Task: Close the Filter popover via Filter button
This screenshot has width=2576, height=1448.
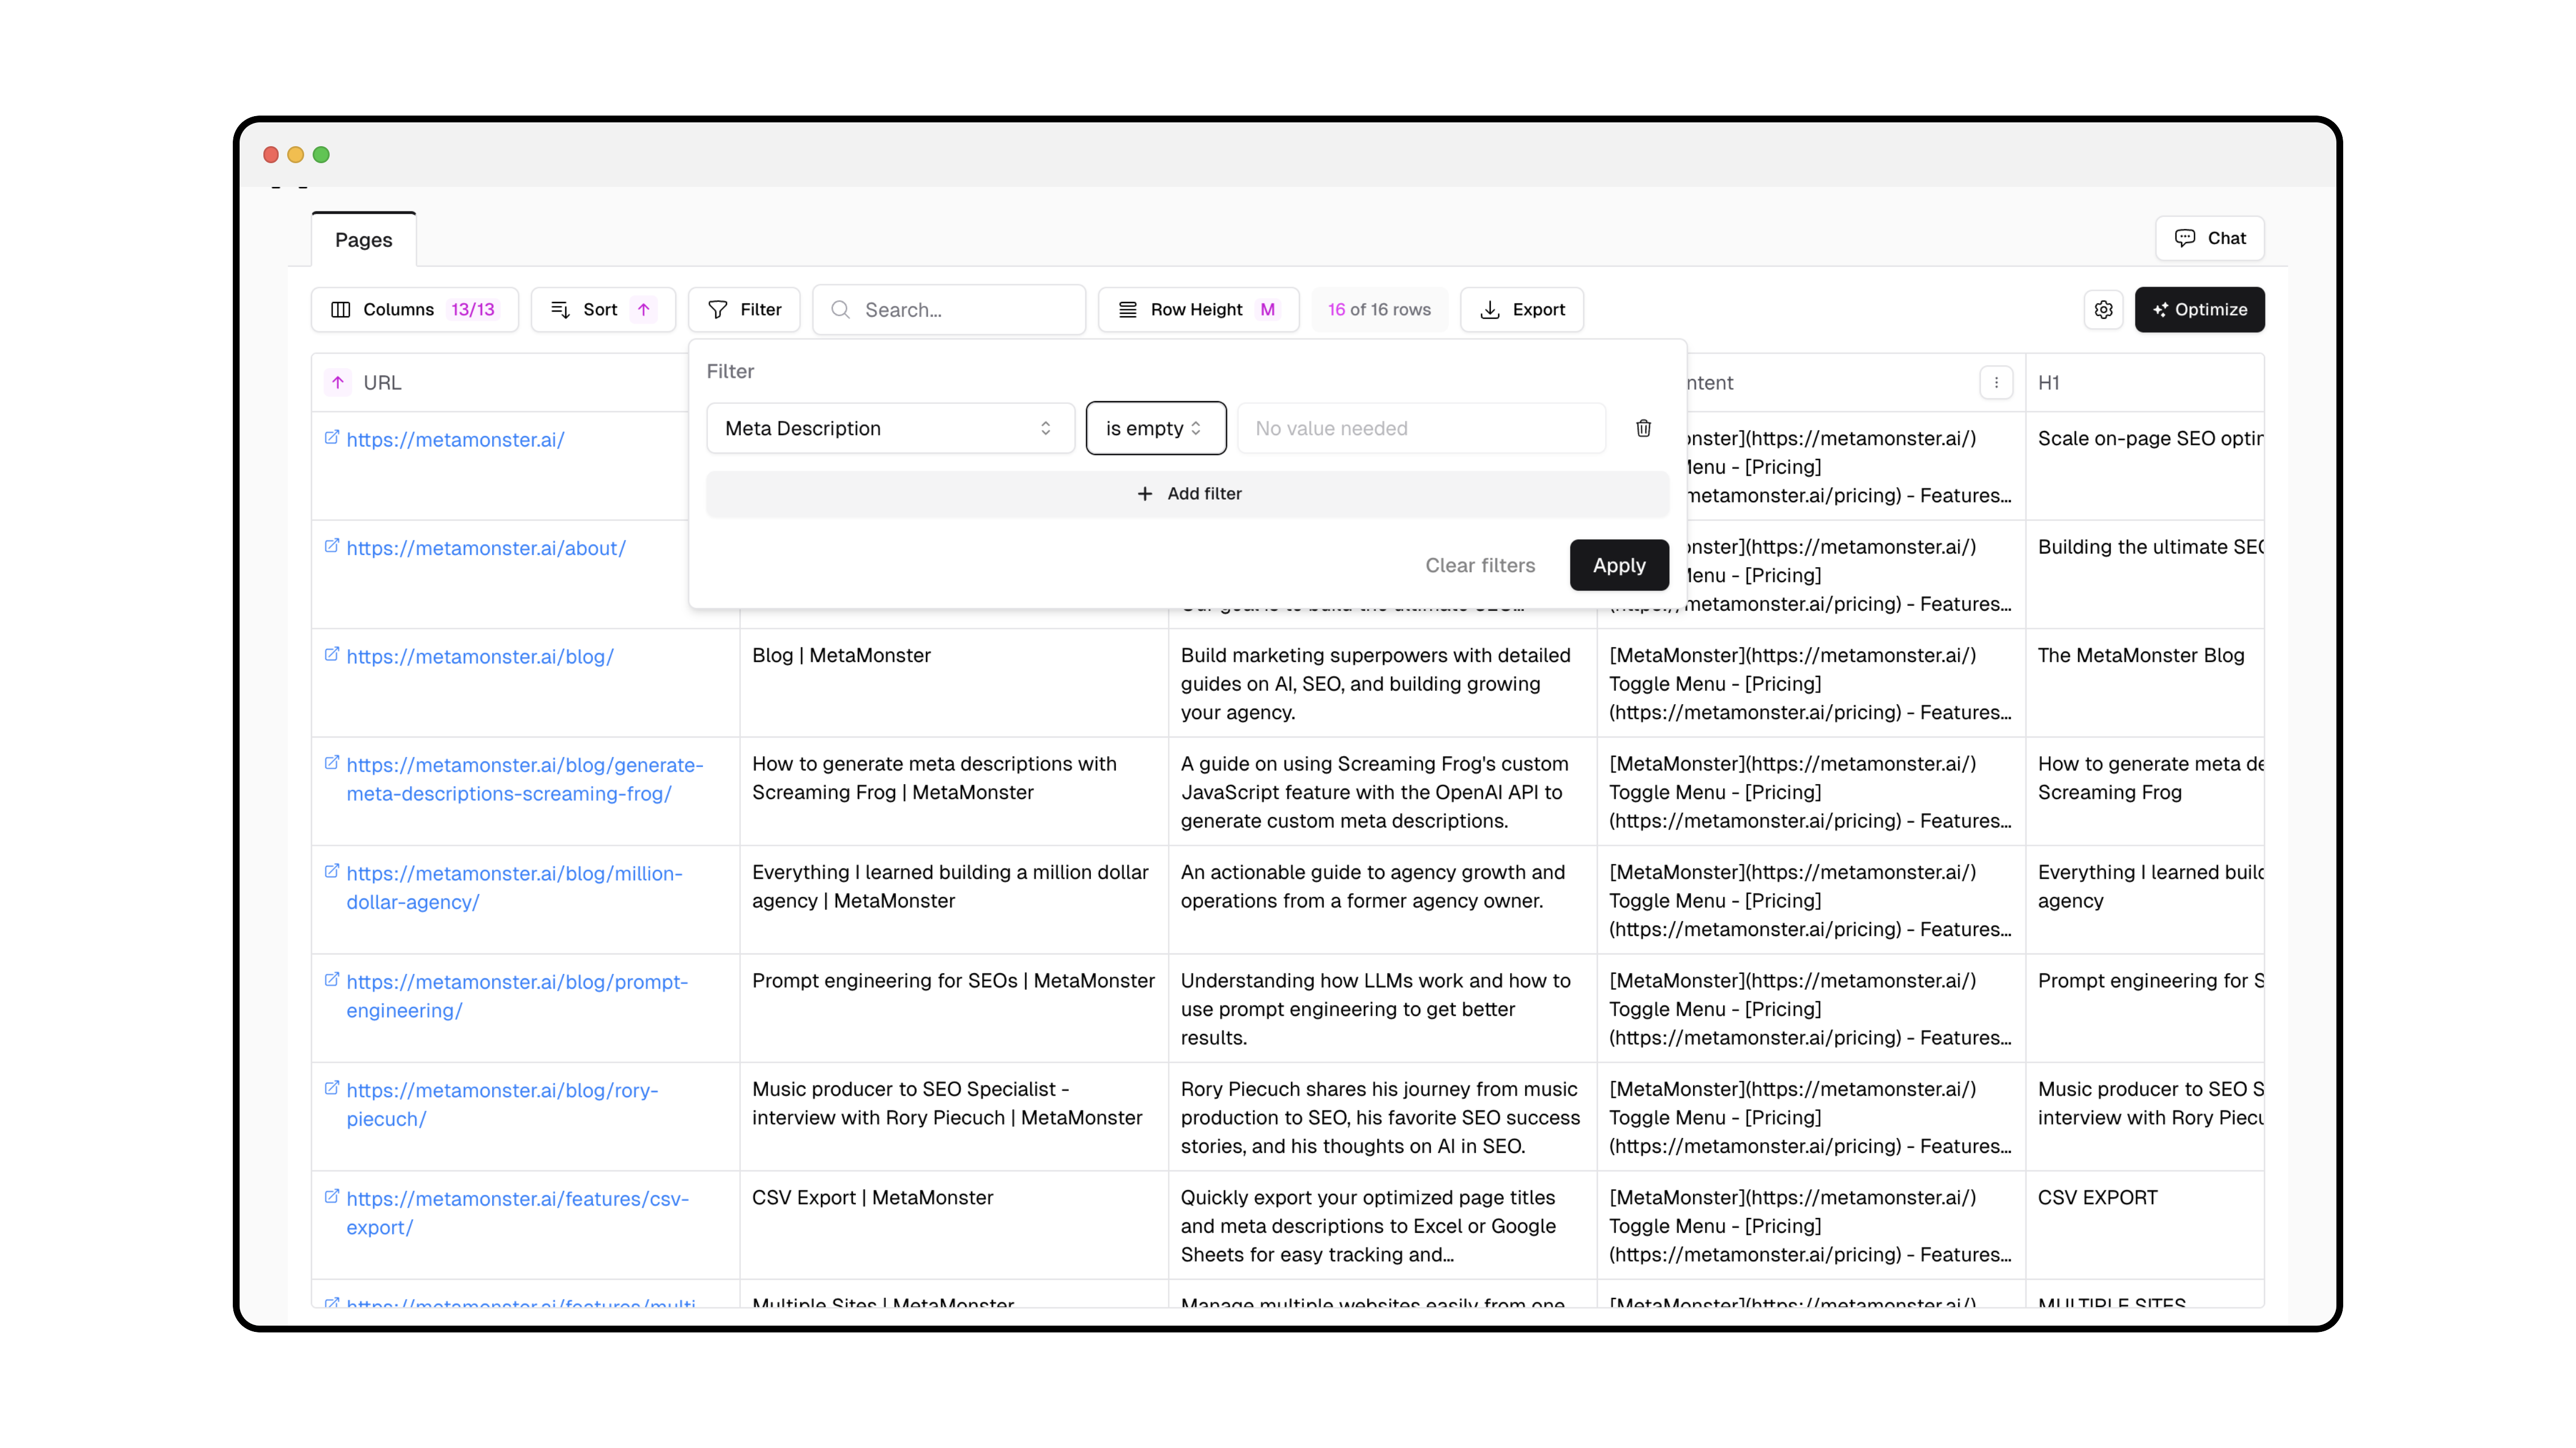Action: coord(744,310)
